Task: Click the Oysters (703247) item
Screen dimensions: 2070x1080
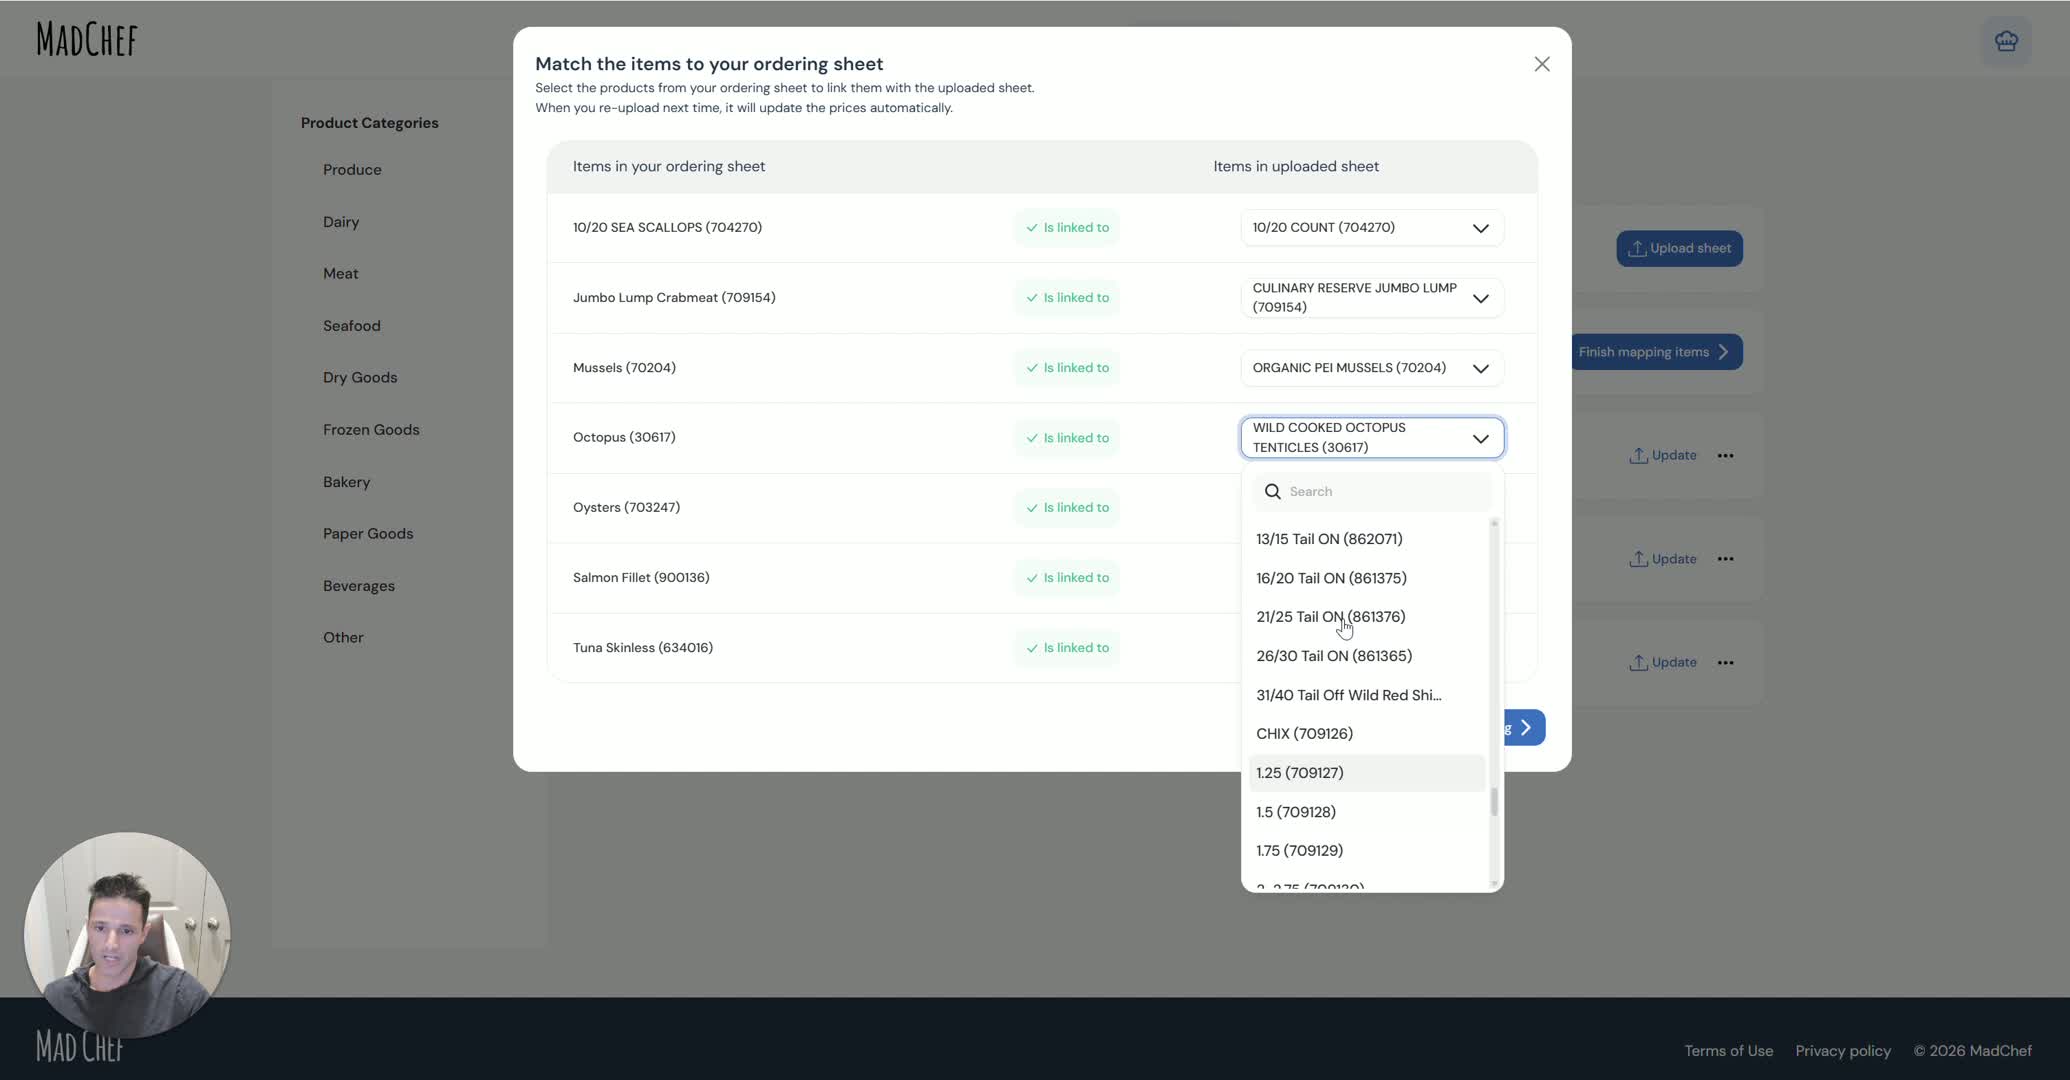Action: point(626,508)
